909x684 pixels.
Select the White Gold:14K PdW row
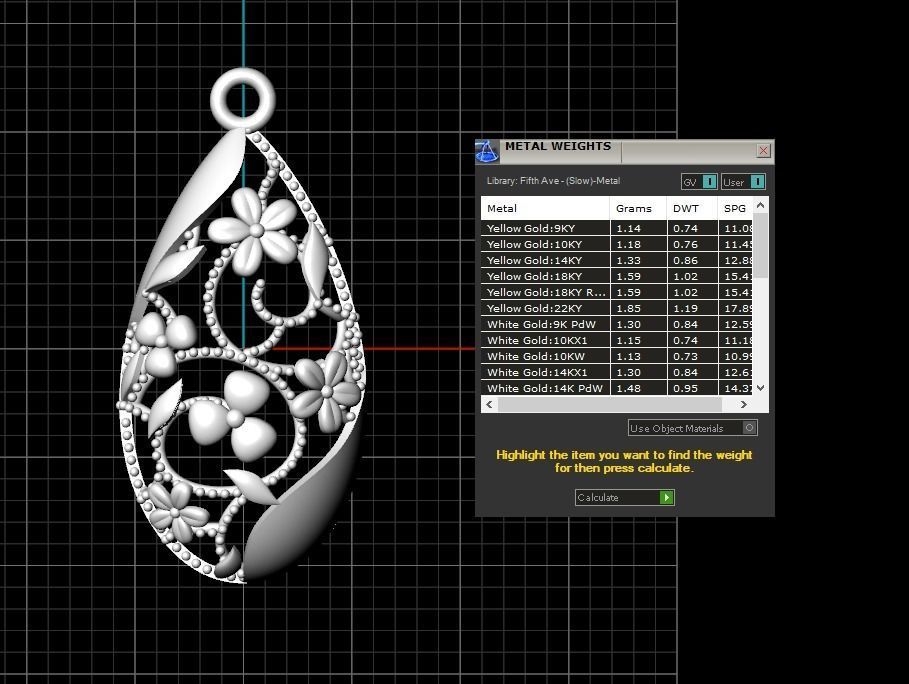(x=617, y=388)
